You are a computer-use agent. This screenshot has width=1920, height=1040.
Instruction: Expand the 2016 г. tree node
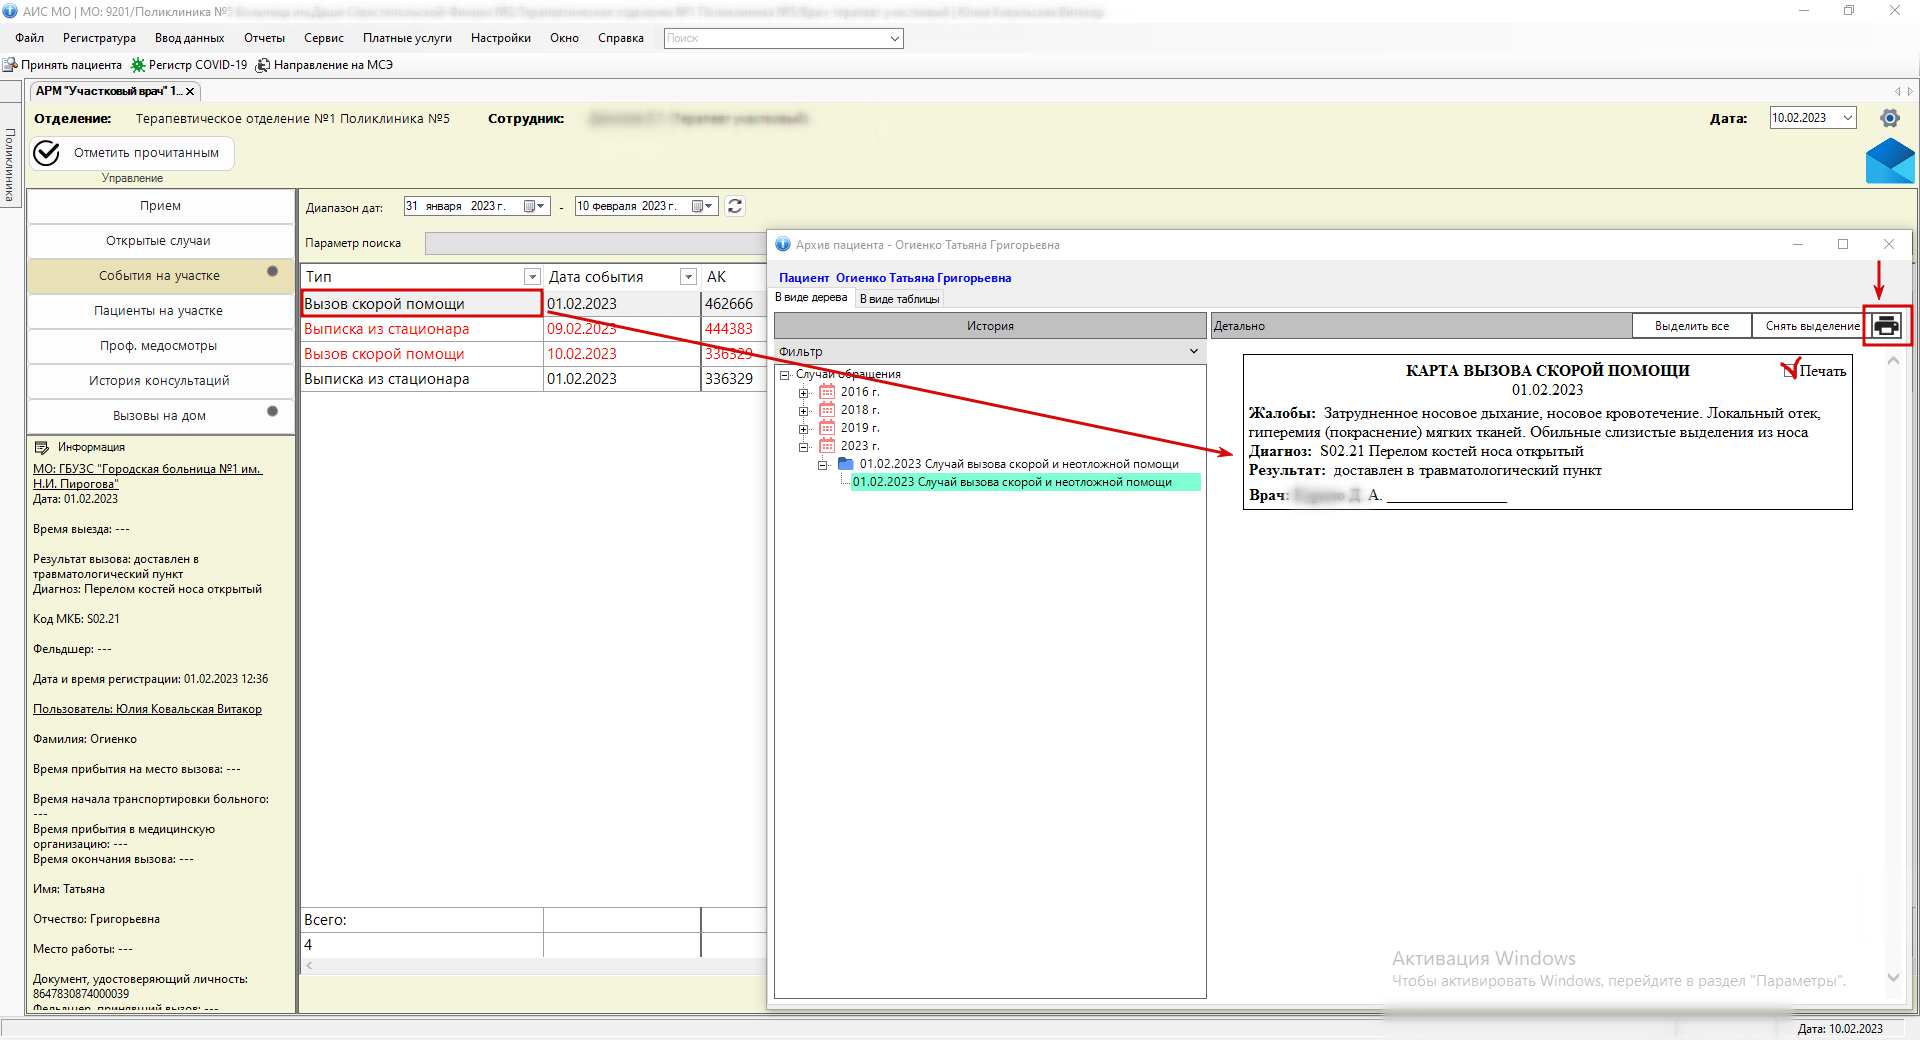tap(803, 393)
